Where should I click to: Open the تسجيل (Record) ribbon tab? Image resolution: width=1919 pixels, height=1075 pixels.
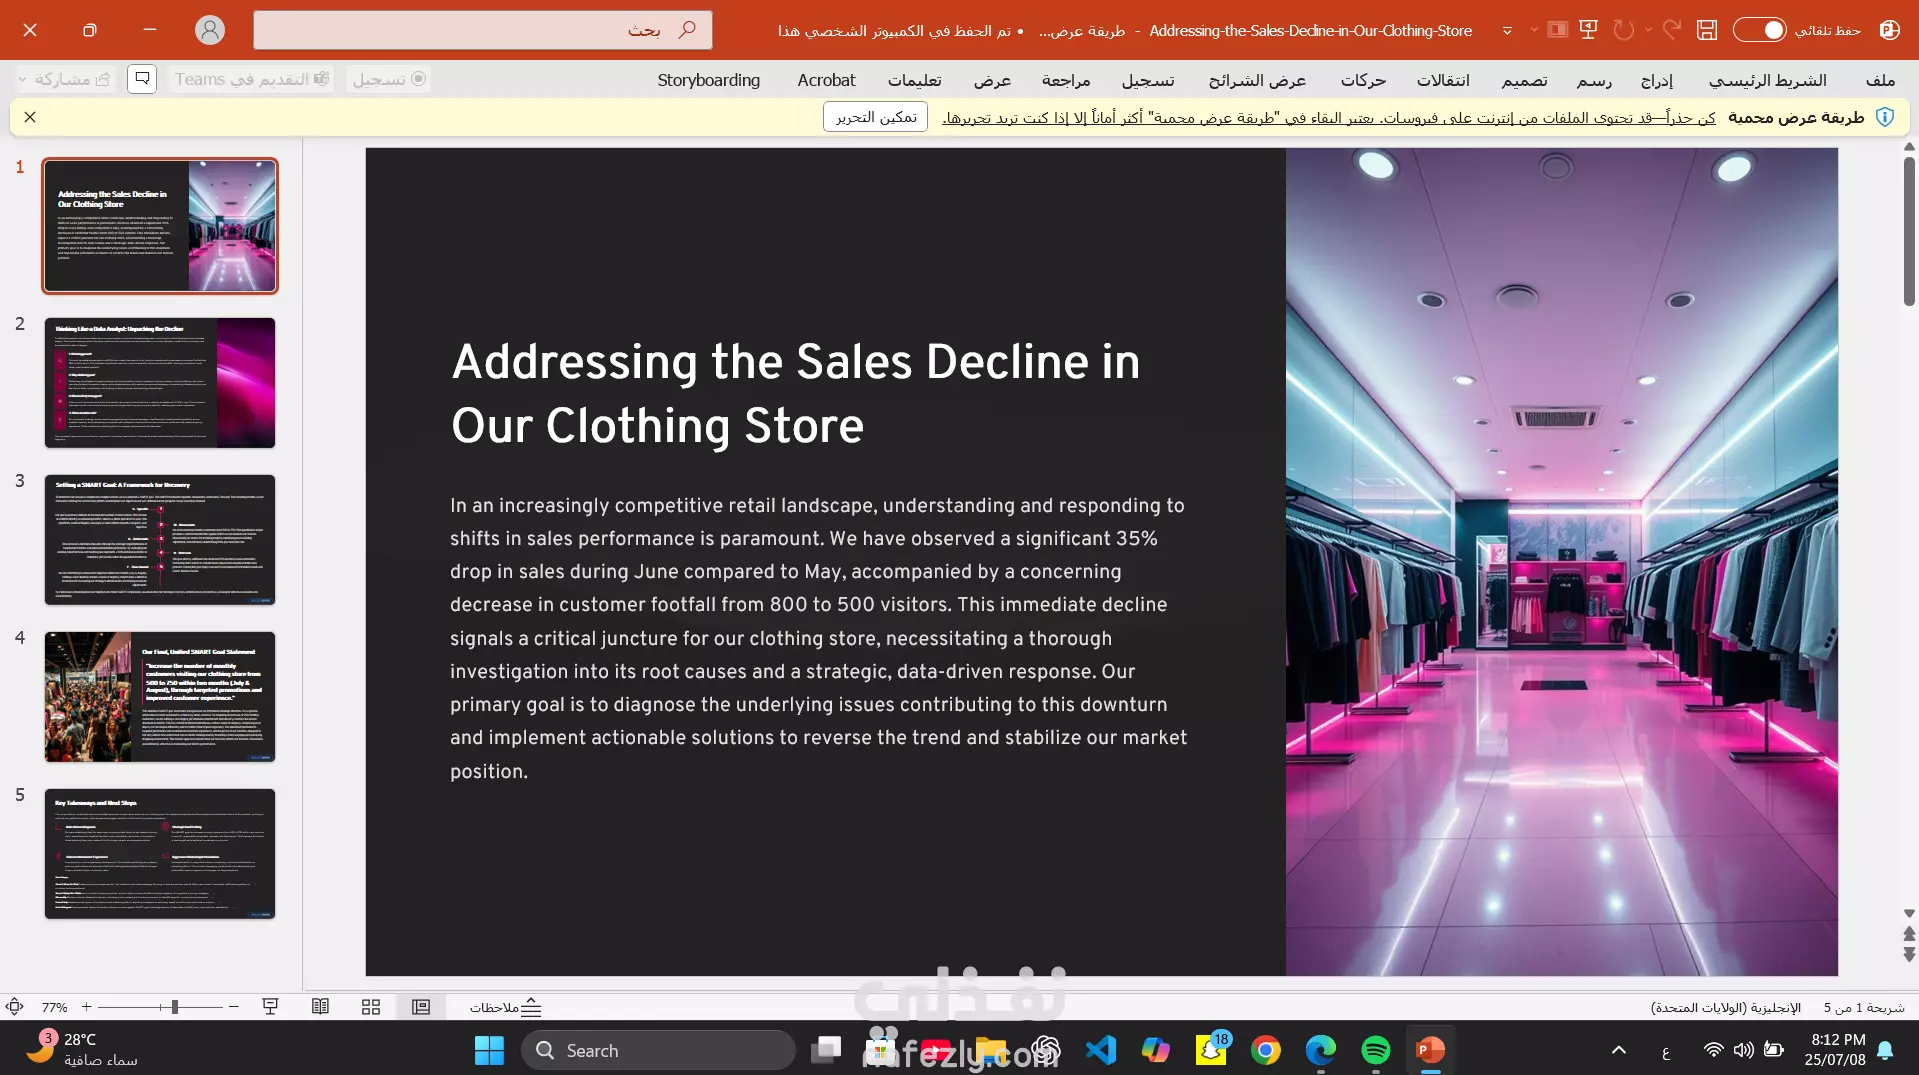coord(1148,80)
